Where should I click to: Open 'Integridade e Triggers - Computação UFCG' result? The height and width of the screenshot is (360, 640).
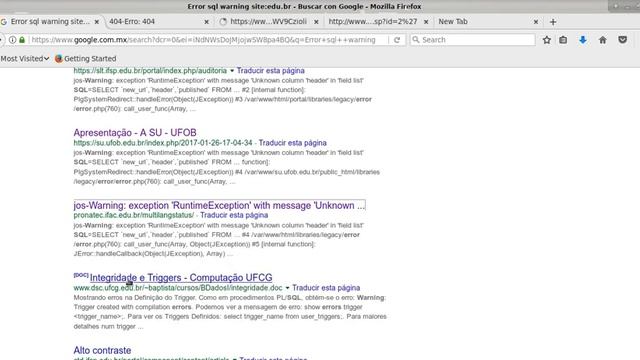click(x=181, y=278)
